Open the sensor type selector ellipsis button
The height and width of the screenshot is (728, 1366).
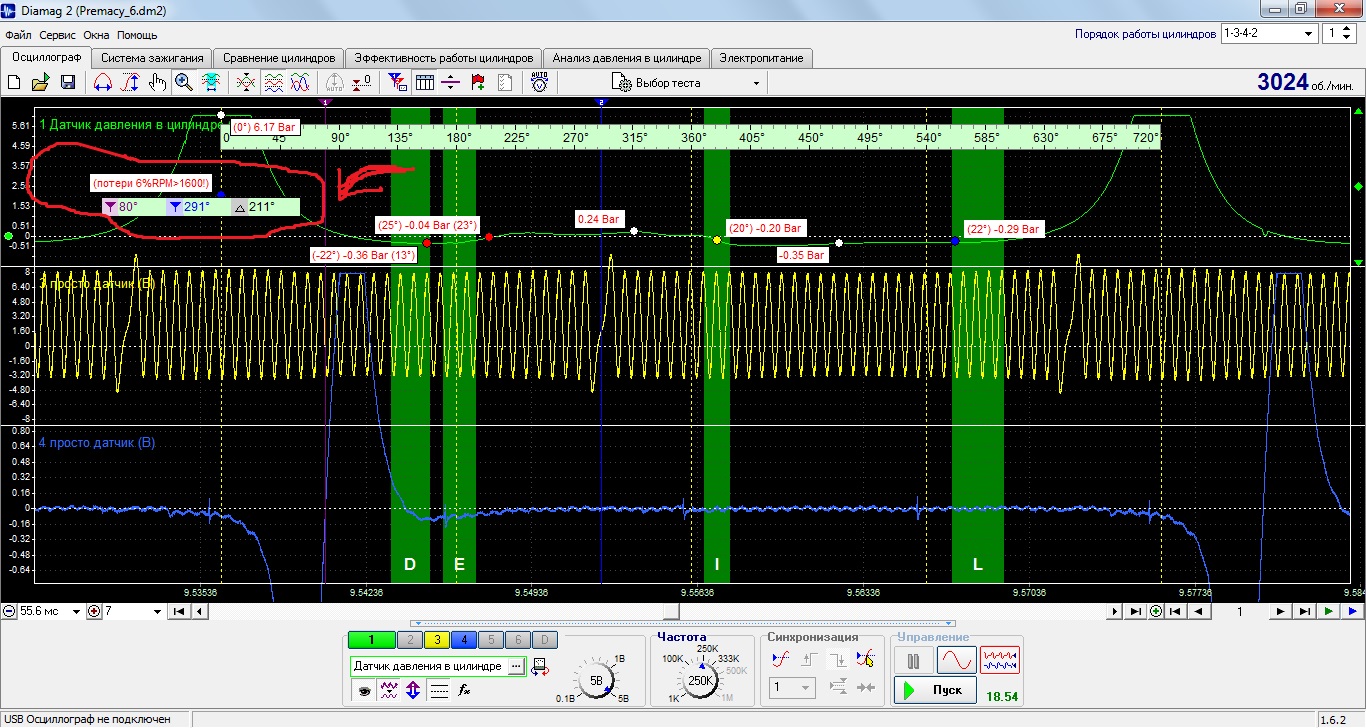click(516, 666)
